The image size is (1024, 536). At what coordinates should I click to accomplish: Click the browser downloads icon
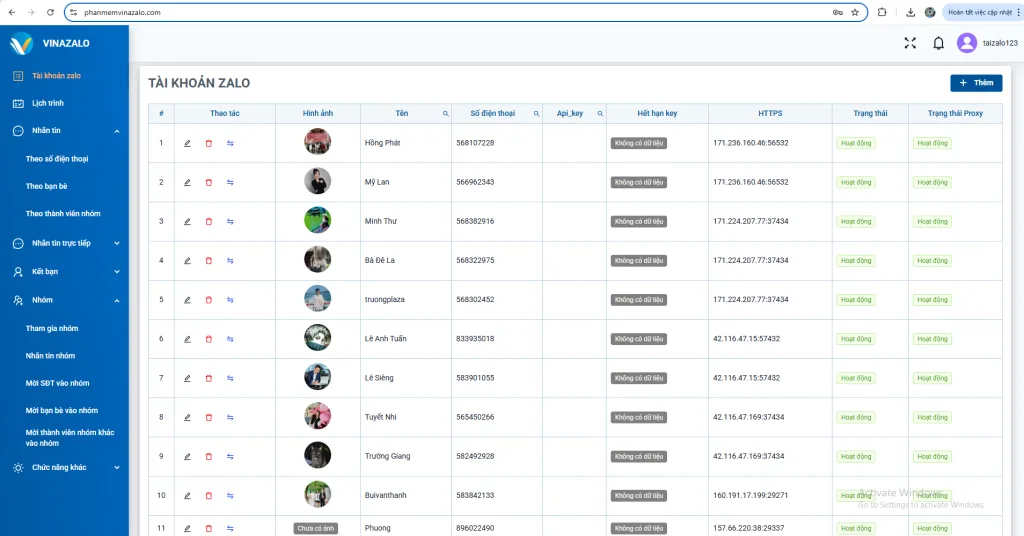[910, 12]
